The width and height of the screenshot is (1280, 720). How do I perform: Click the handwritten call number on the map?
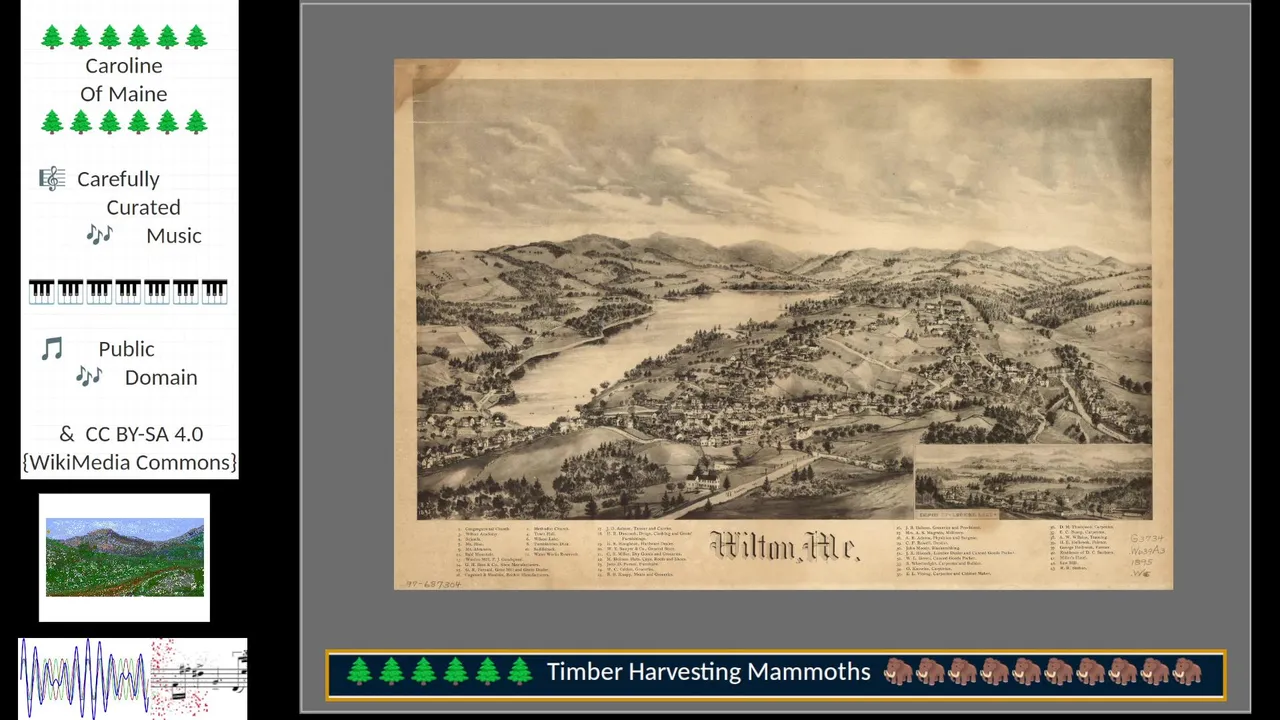tap(1146, 555)
